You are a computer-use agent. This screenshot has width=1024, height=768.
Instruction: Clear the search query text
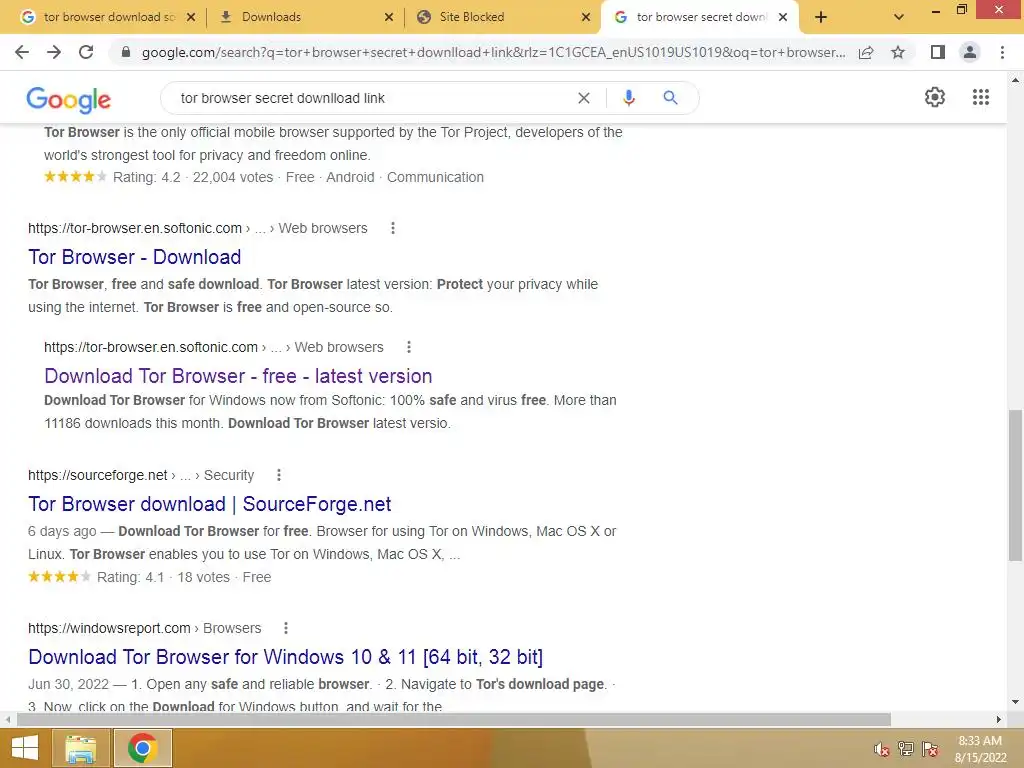click(584, 98)
